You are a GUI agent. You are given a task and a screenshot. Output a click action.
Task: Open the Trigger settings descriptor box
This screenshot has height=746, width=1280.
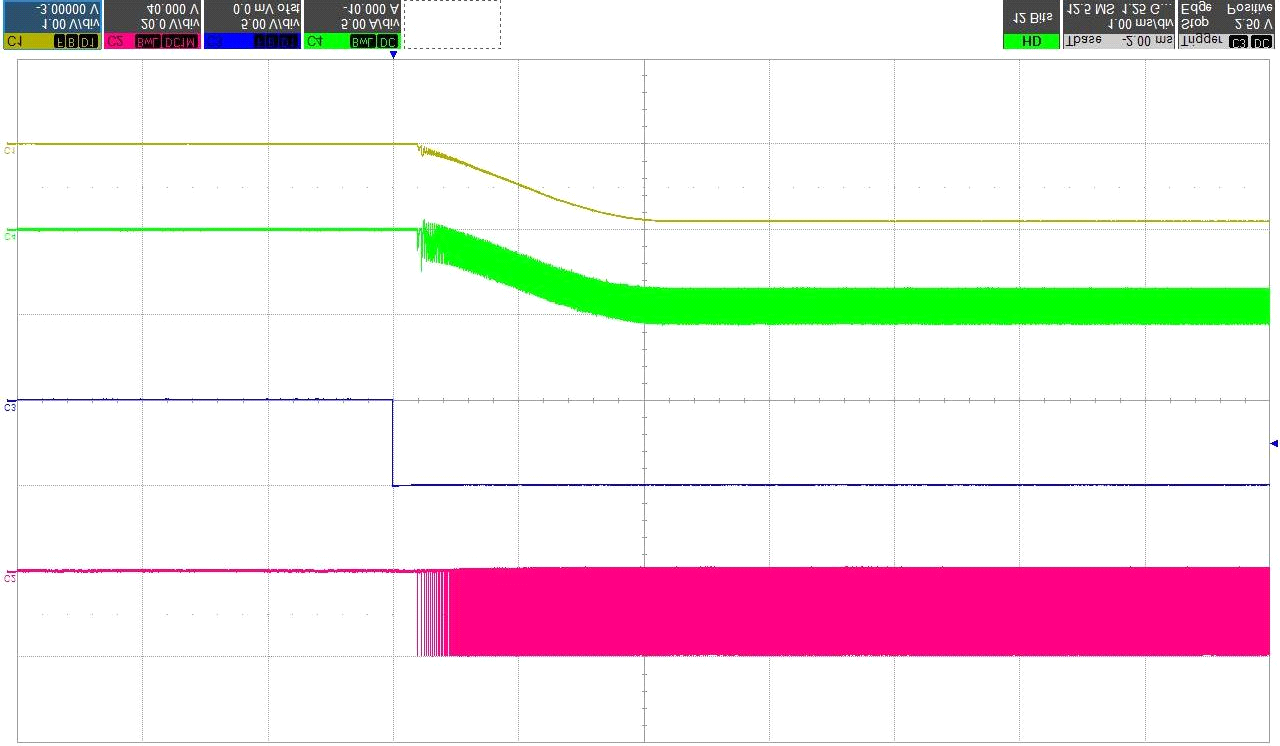pos(1227,25)
